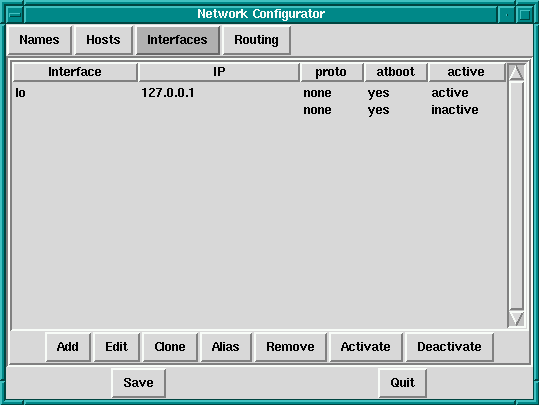539x405 pixels.
Task: Open the window menu icon in title bar
Action: pos(15,15)
